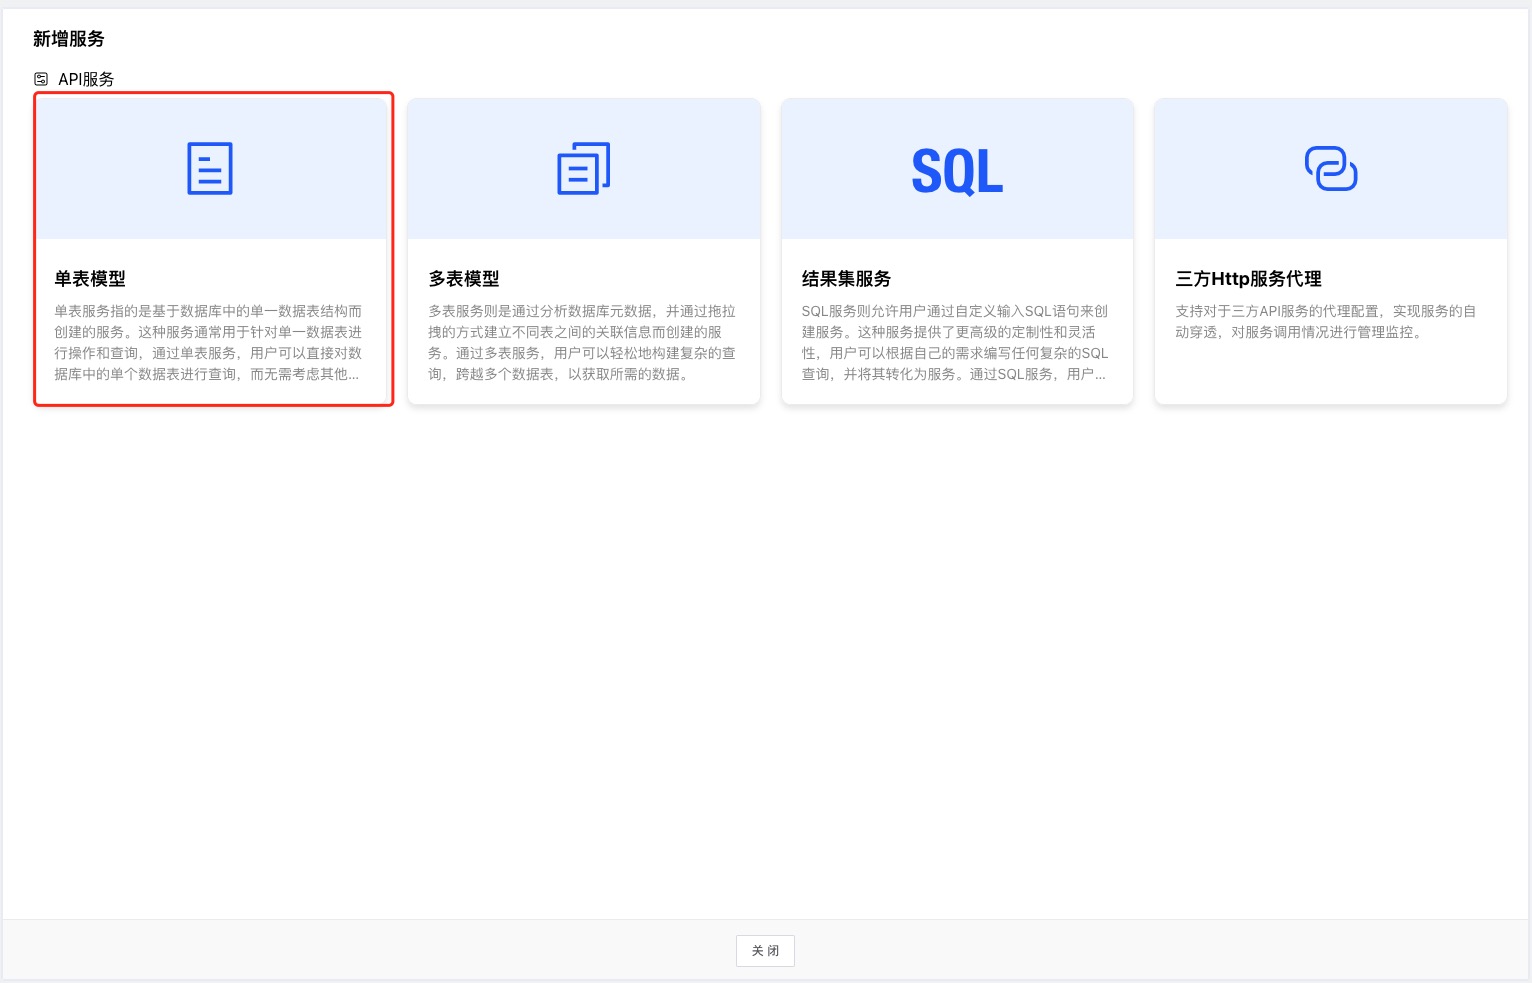Click the 结果集服务 title text
This screenshot has height=983, width=1532.
846,279
